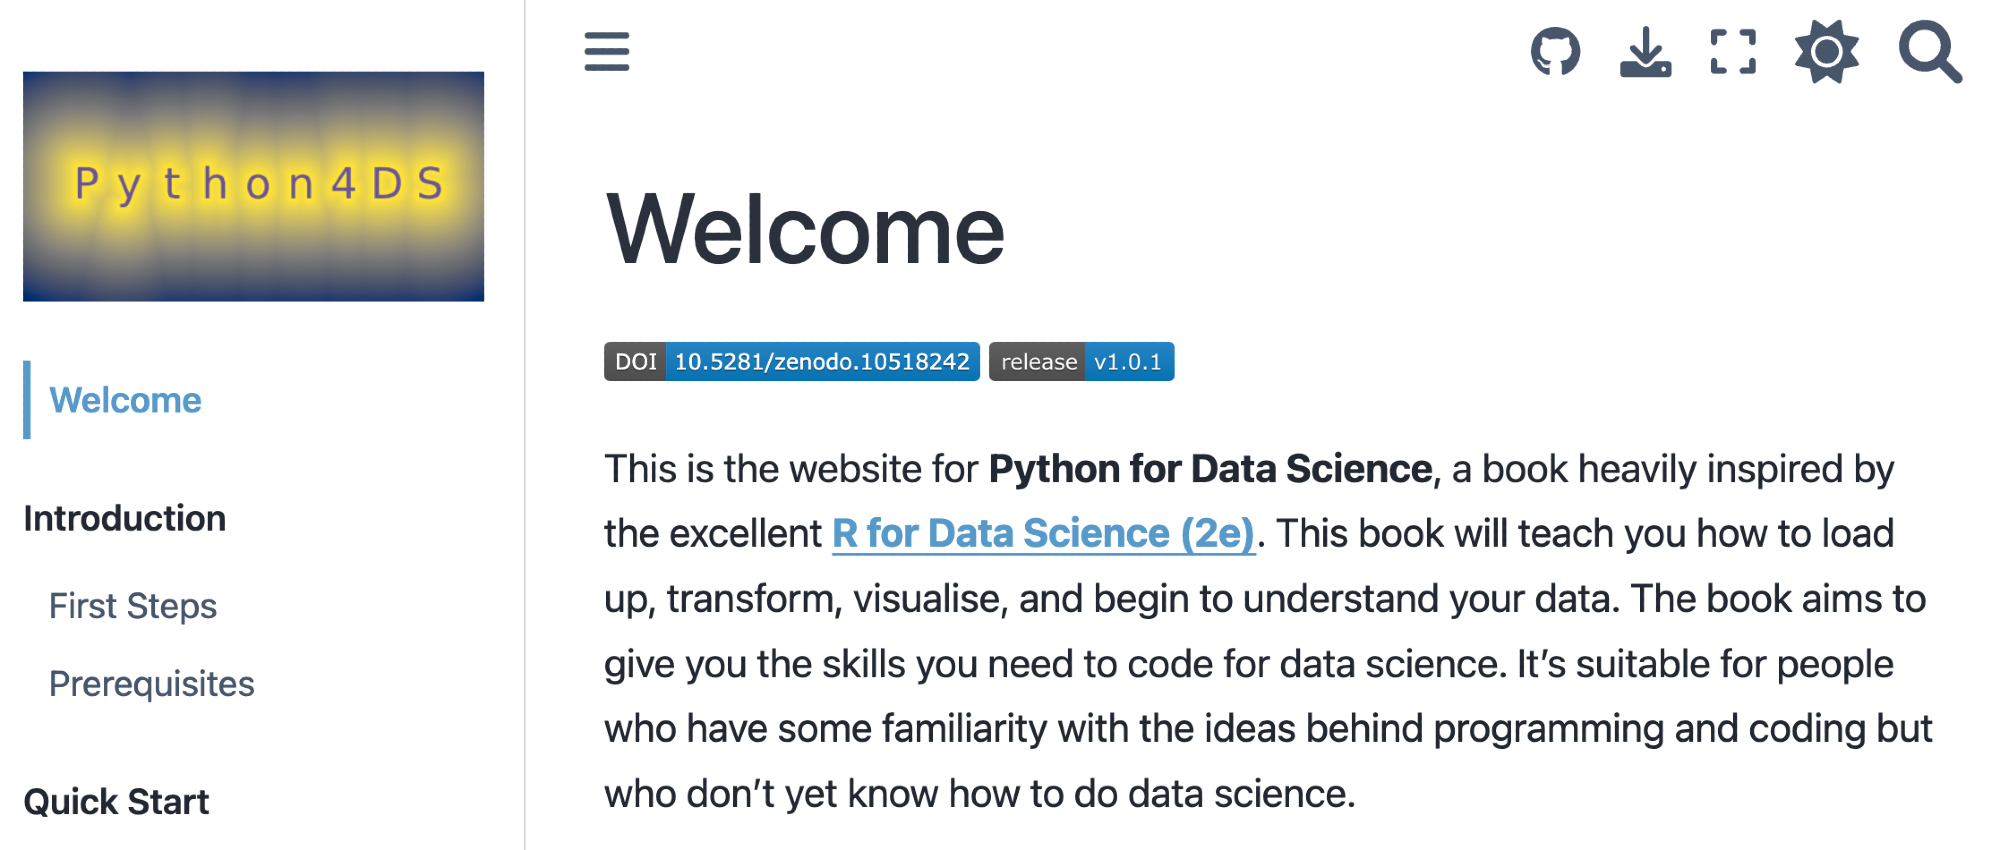Click the release label on the badge

(1038, 362)
